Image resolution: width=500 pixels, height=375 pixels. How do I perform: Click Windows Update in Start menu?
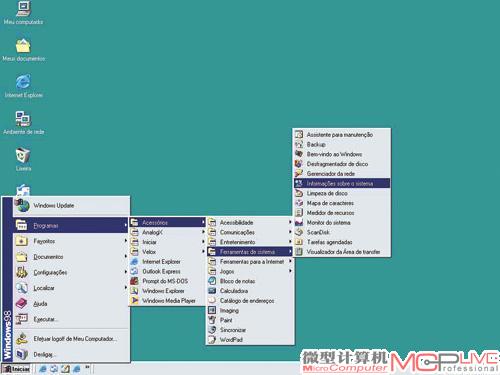pyautogui.click(x=71, y=206)
